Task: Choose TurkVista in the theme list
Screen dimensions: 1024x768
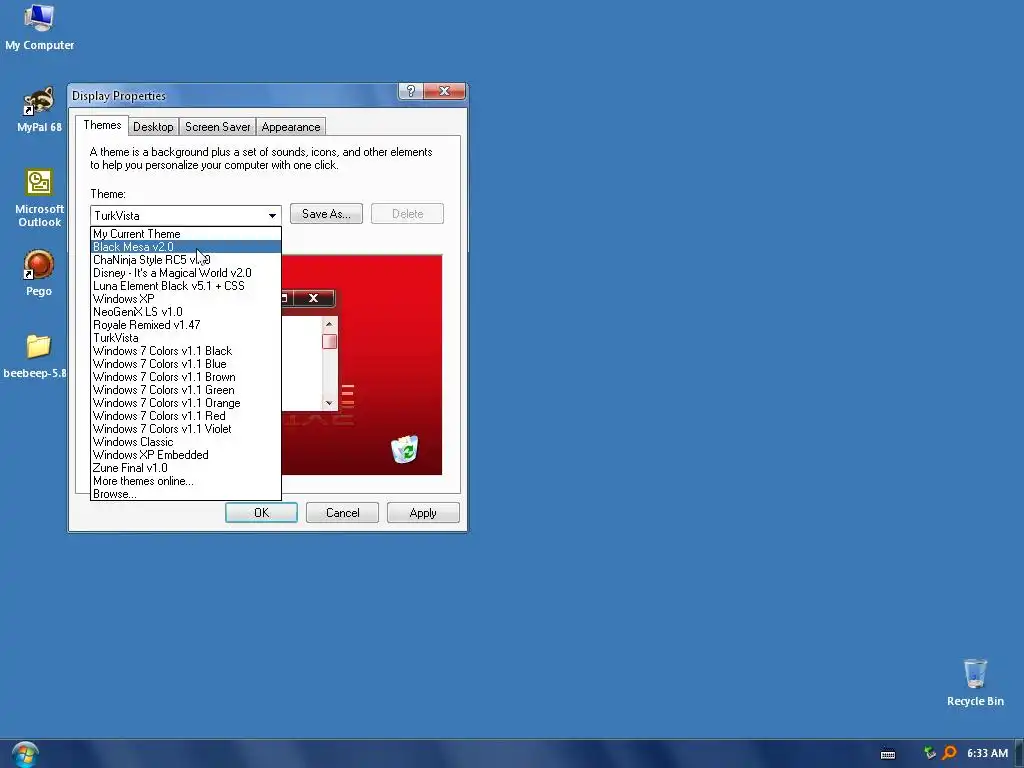Action: click(185, 338)
